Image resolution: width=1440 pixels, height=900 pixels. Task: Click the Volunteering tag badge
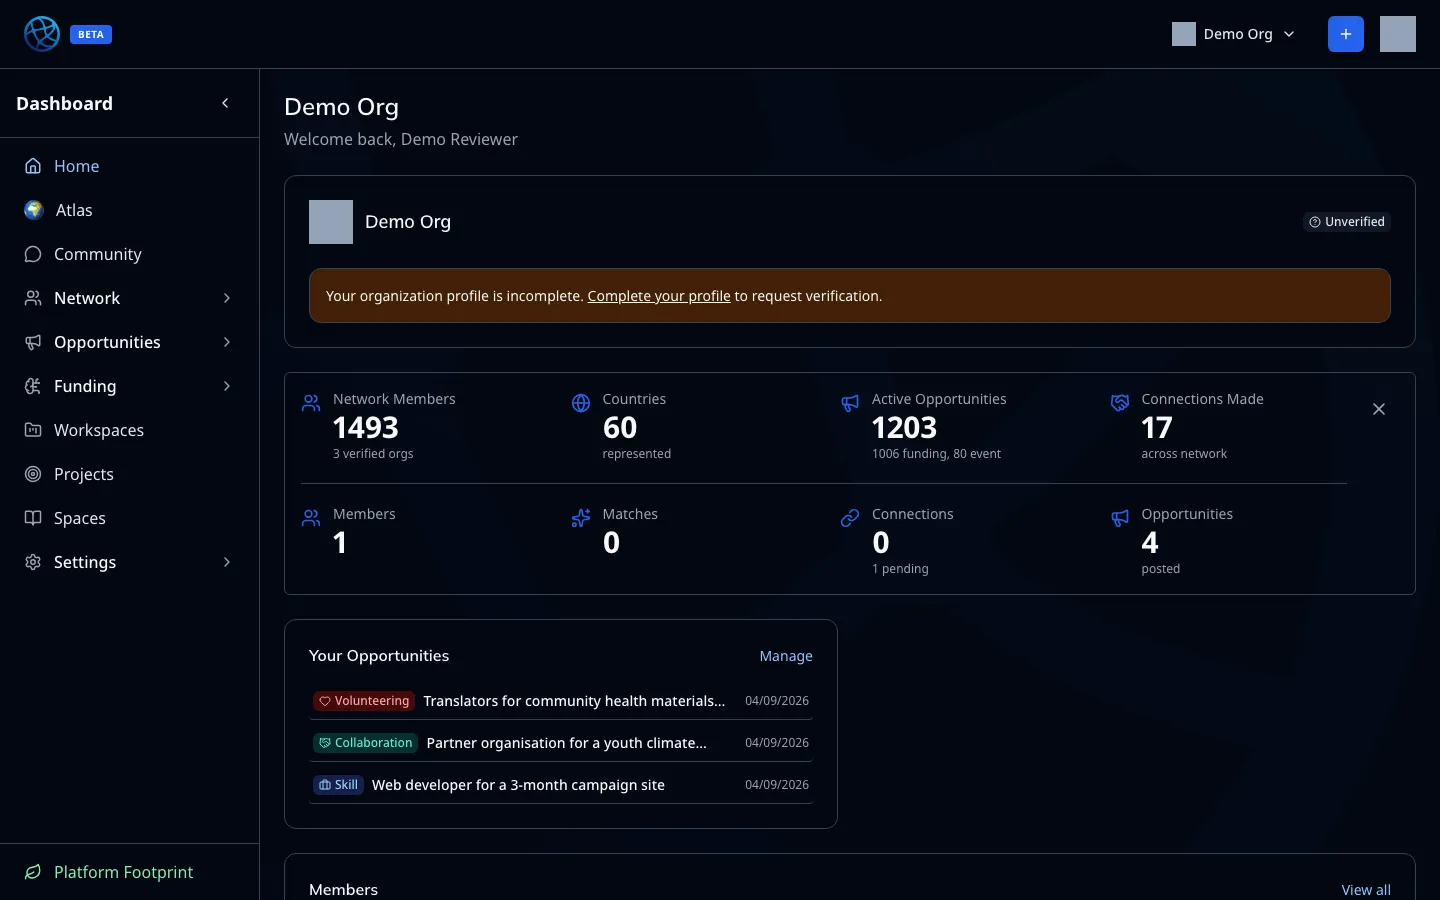pyautogui.click(x=364, y=701)
